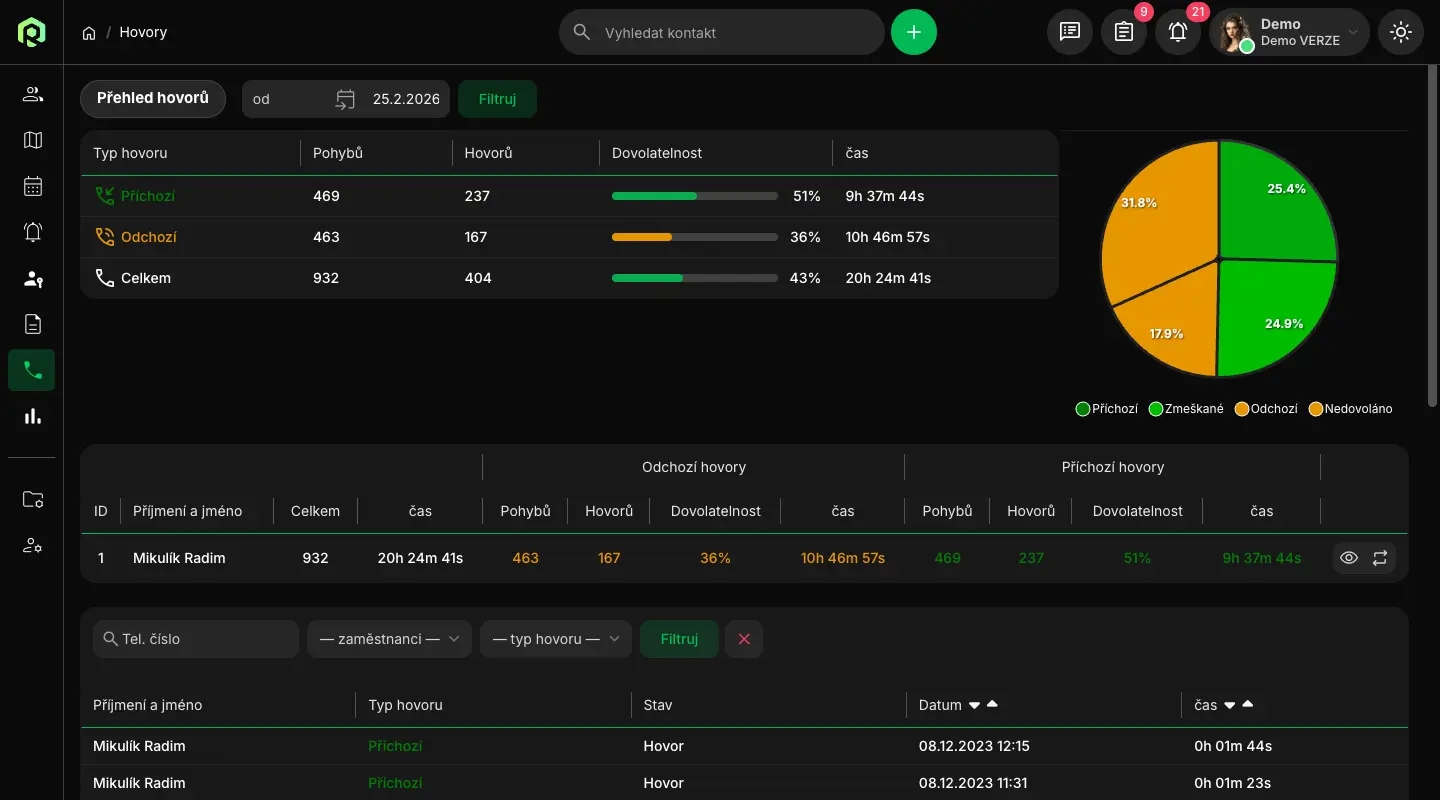Open the calendar icon in the sidebar
This screenshot has width=1440, height=800.
point(33,186)
